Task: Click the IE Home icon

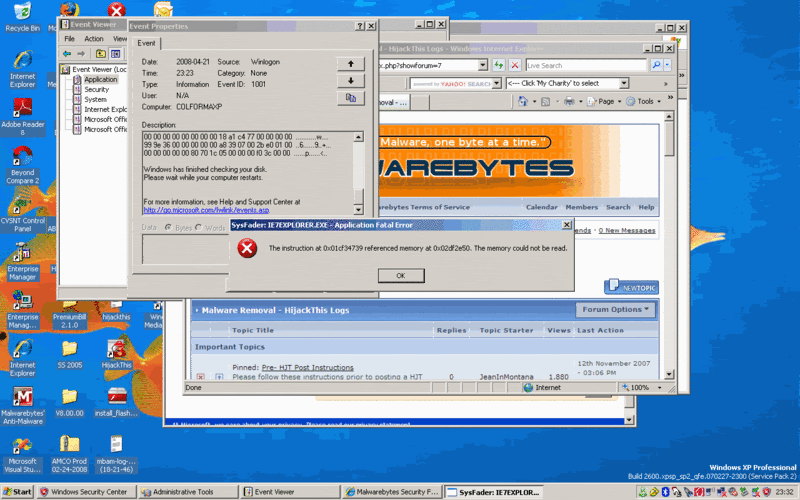Action: (523, 102)
